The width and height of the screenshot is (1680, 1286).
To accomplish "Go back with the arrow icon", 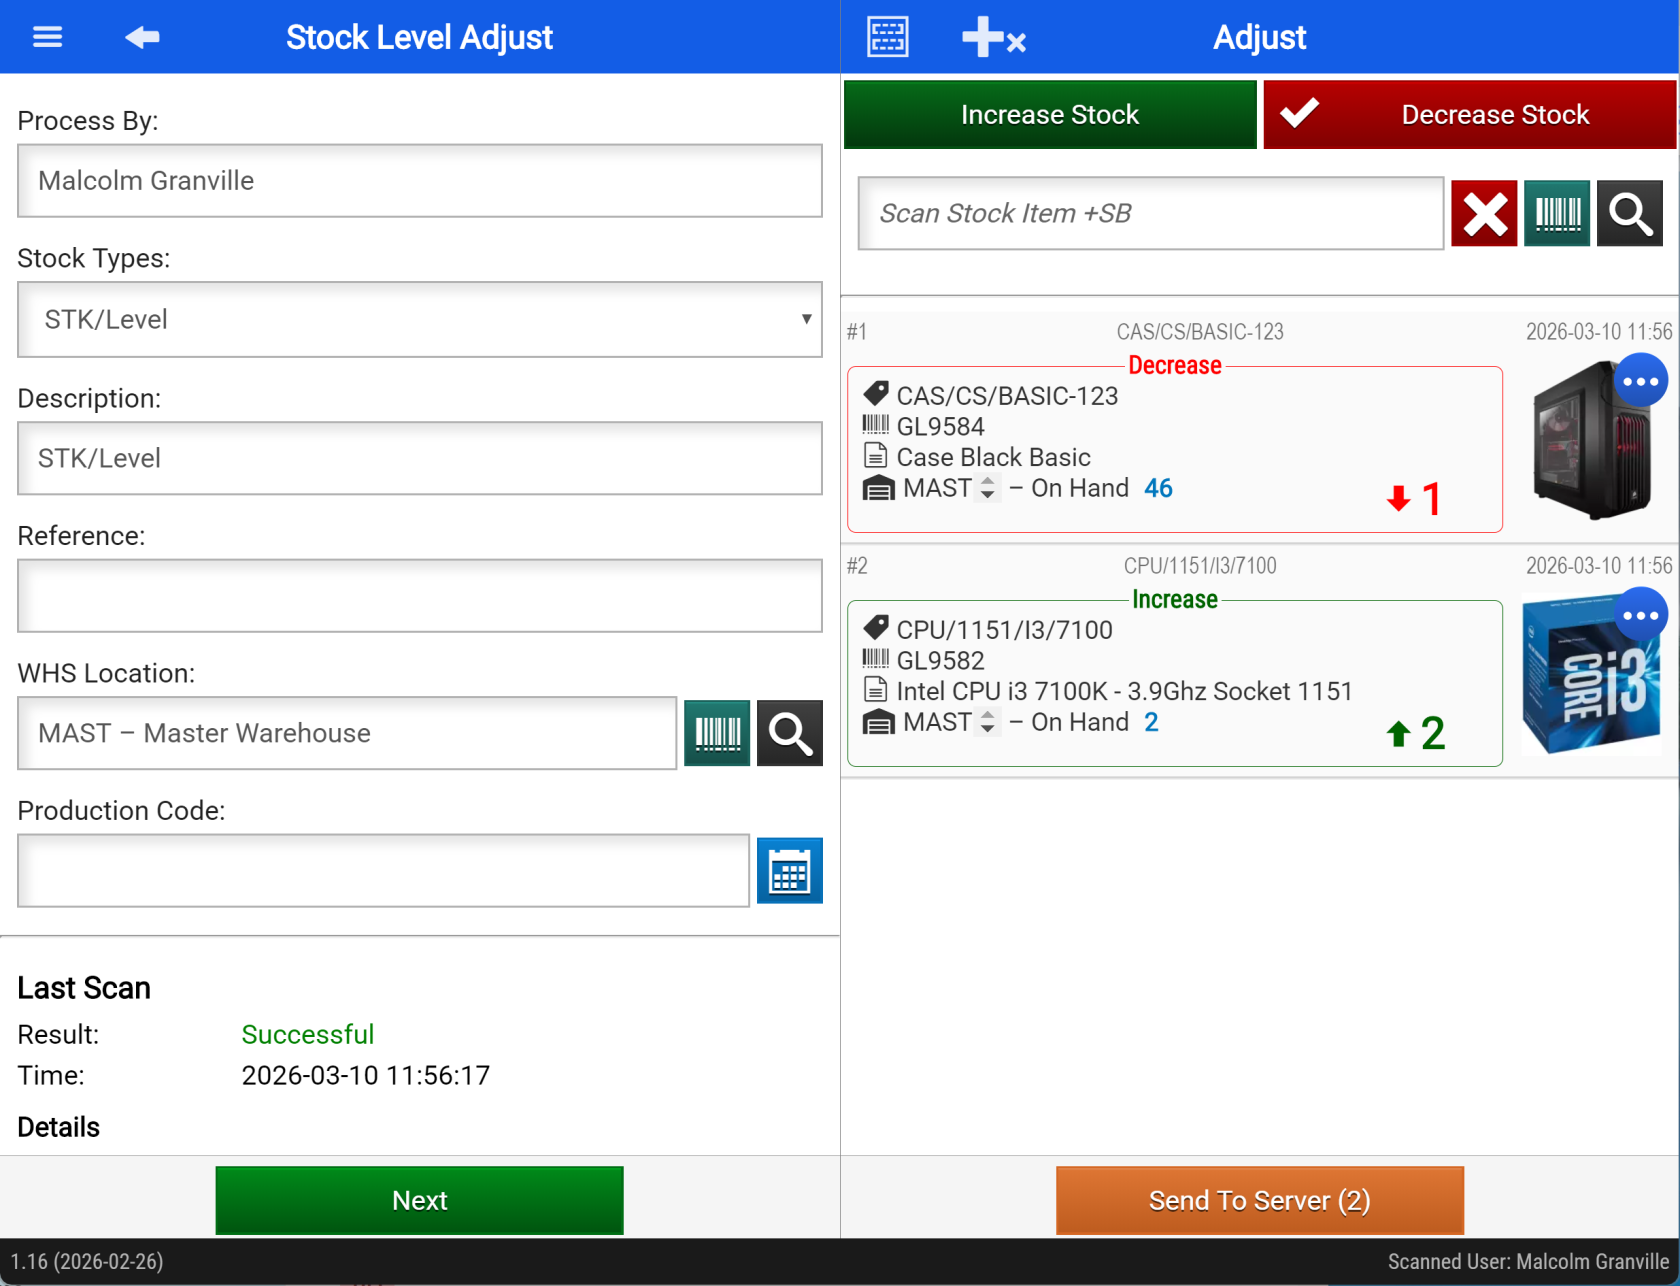I will (x=142, y=37).
